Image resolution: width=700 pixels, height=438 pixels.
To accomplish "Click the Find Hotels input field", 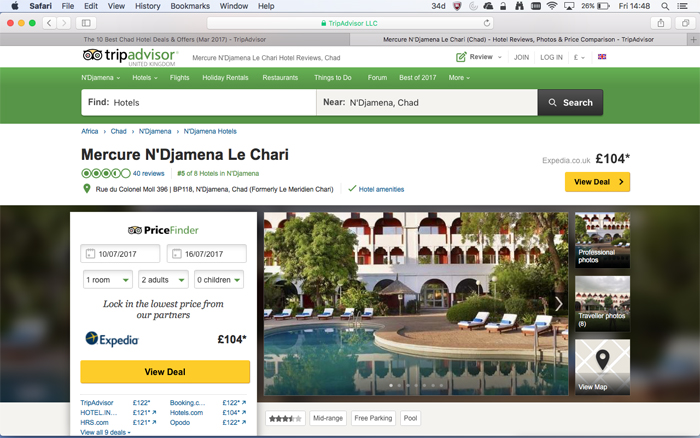I will point(199,102).
